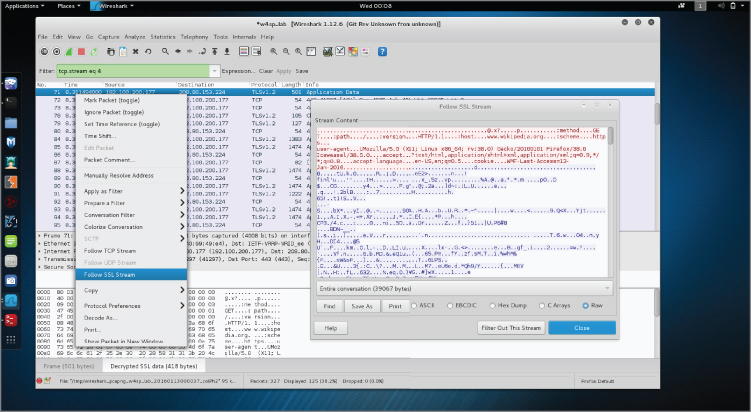Screen dimensions: 751x412
Task: Toggle auto scroll in live capture icon
Action: pyautogui.click(x=256, y=52)
